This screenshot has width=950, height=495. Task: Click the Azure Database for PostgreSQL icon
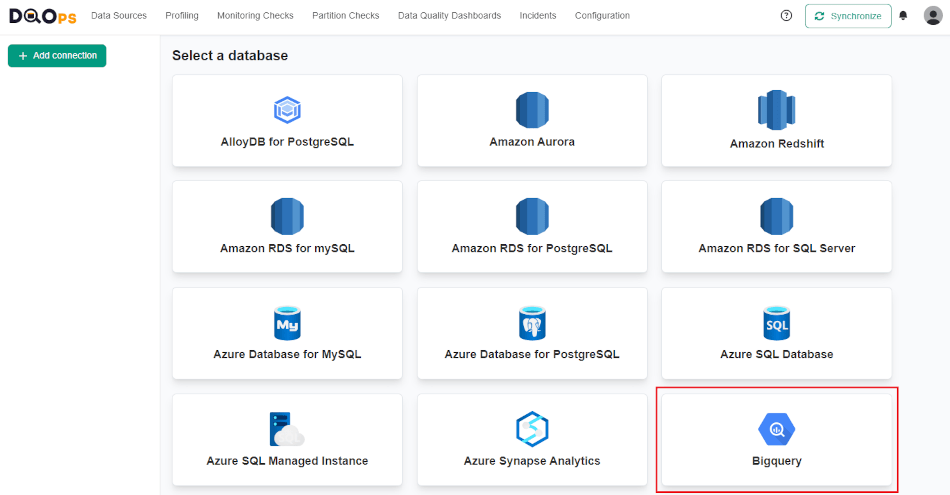click(532, 323)
